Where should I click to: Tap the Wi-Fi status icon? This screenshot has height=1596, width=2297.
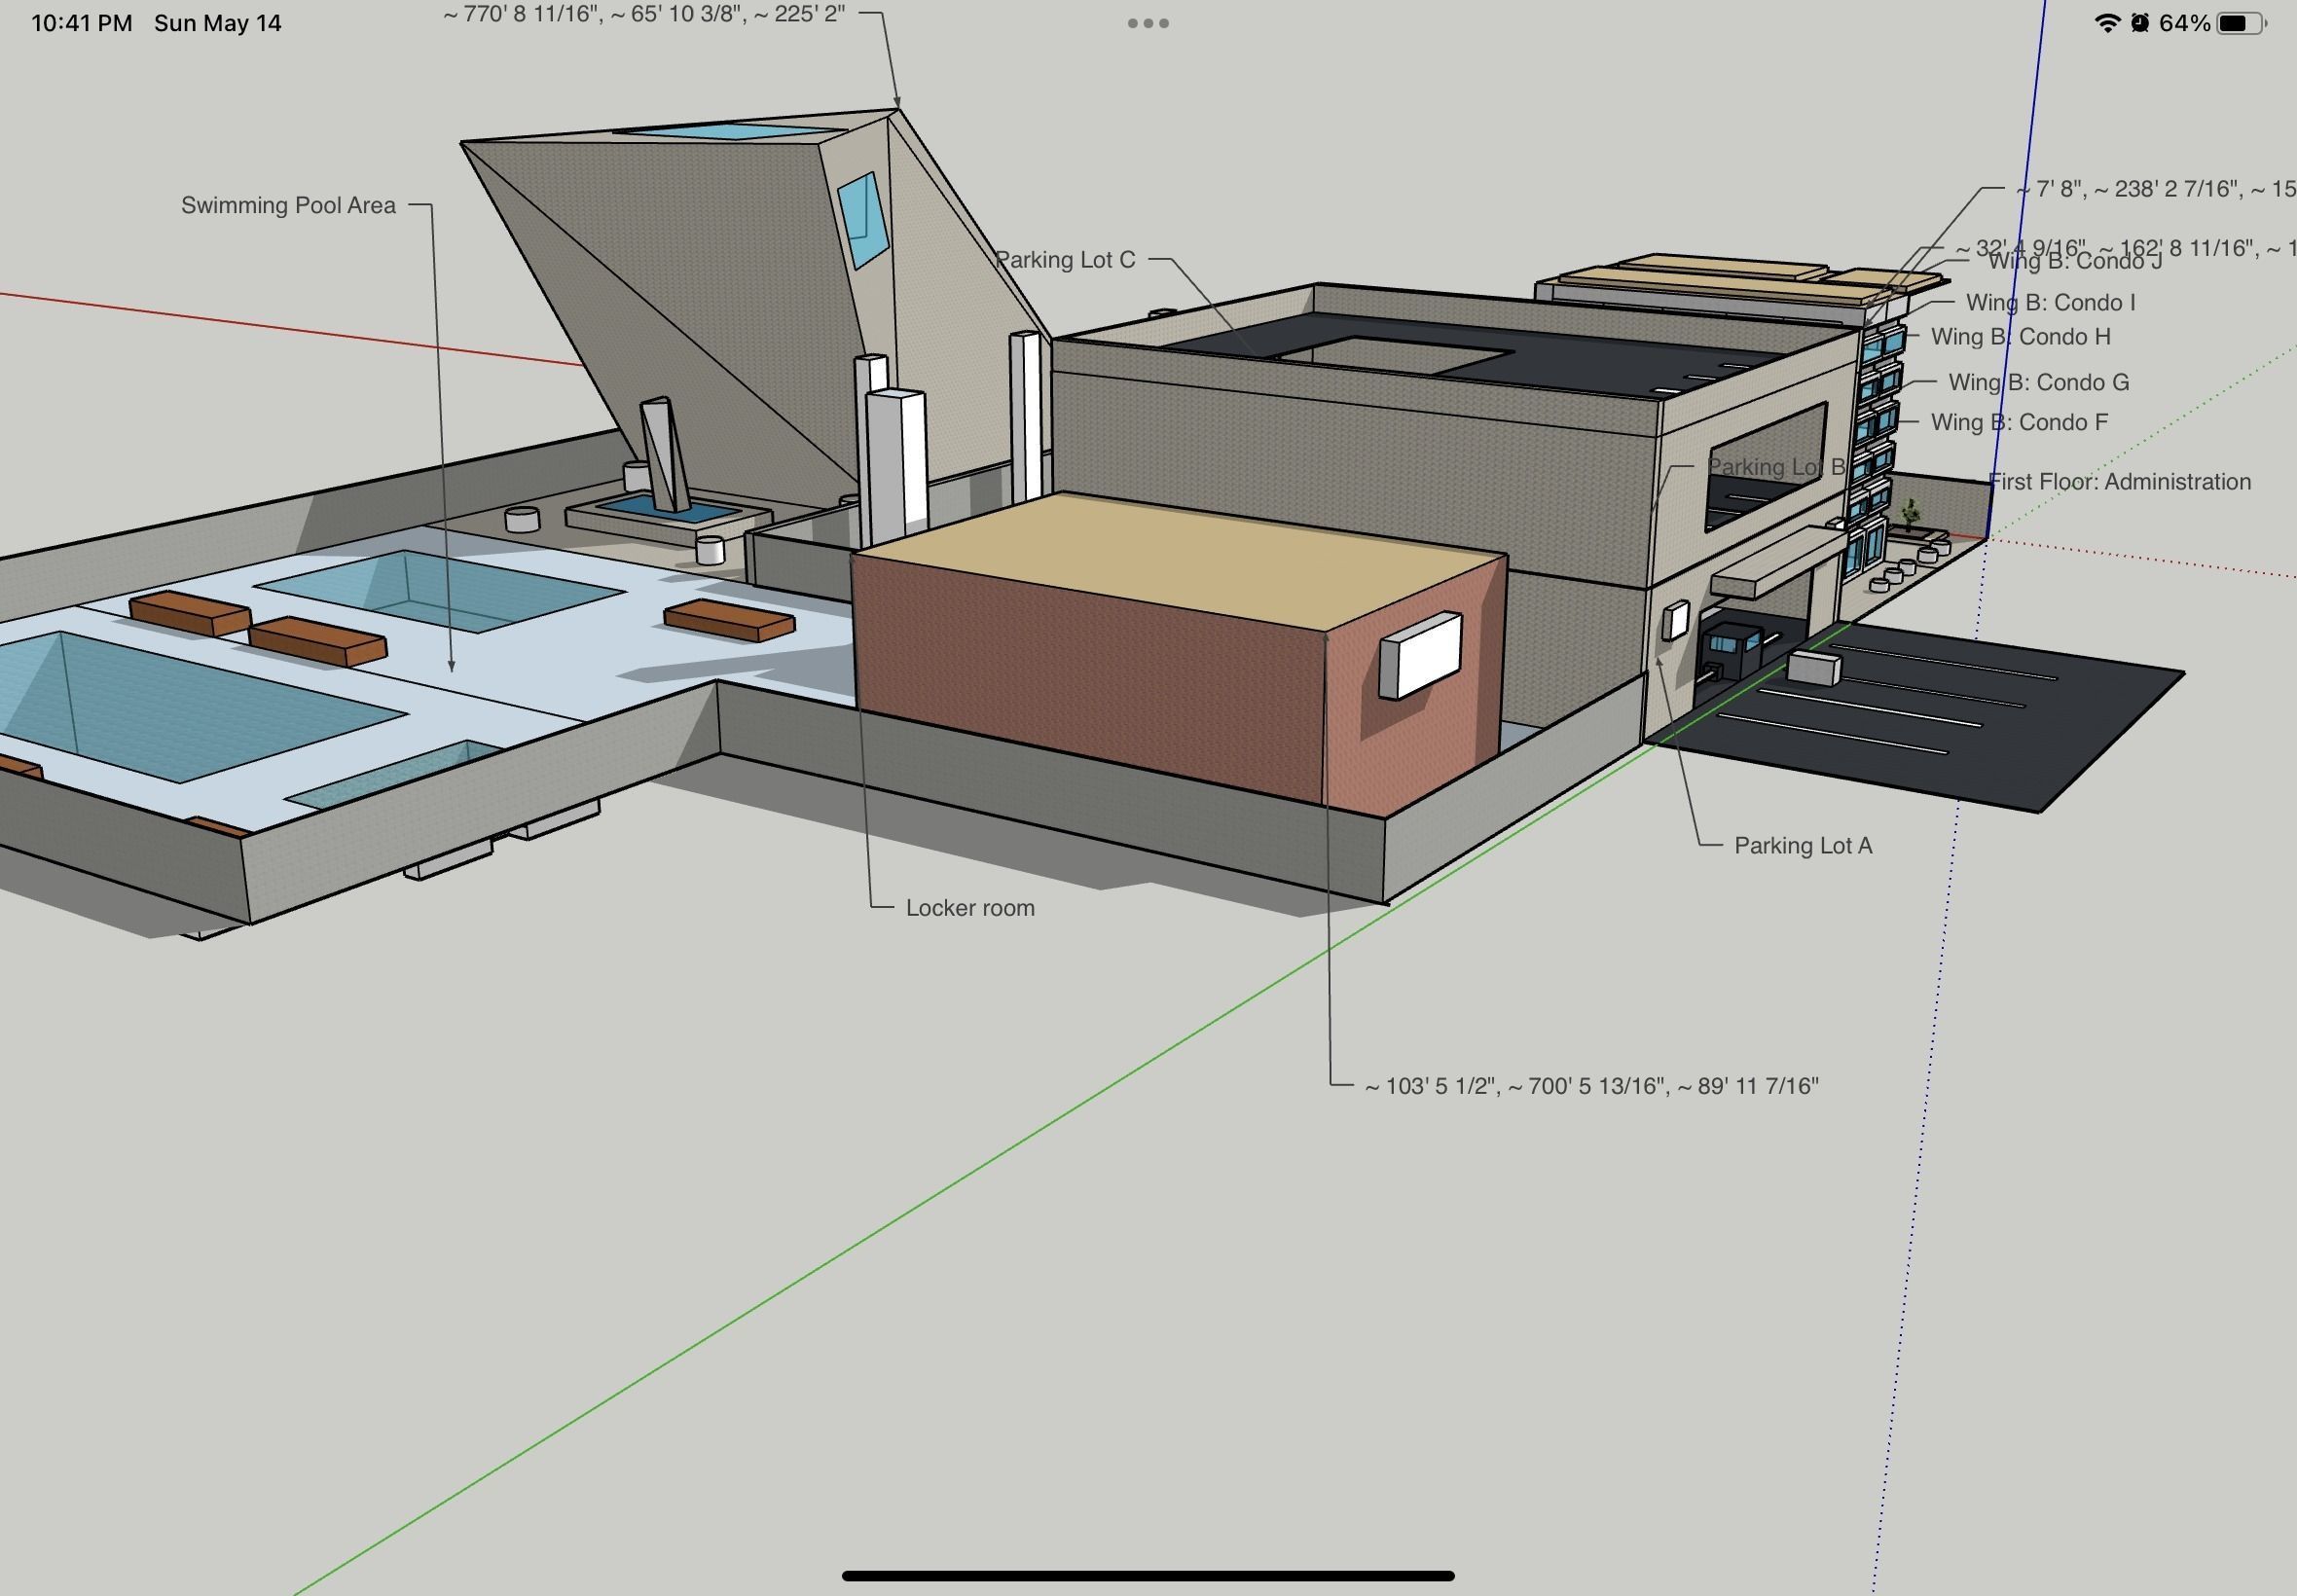[2107, 23]
